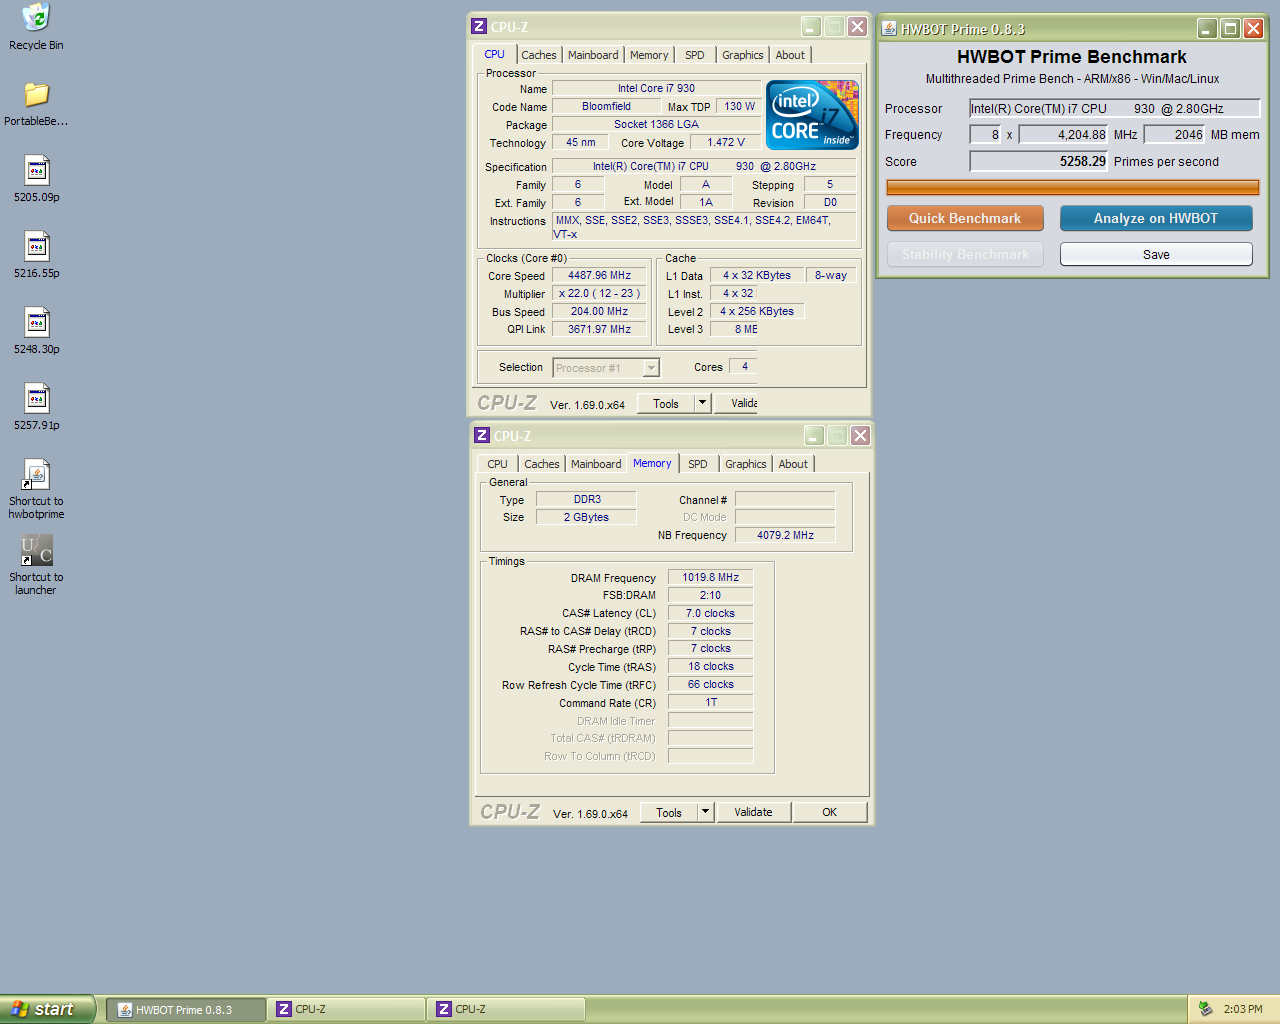Open the Windows start button
Screen dimensions: 1280x1024
[x=48, y=1009]
